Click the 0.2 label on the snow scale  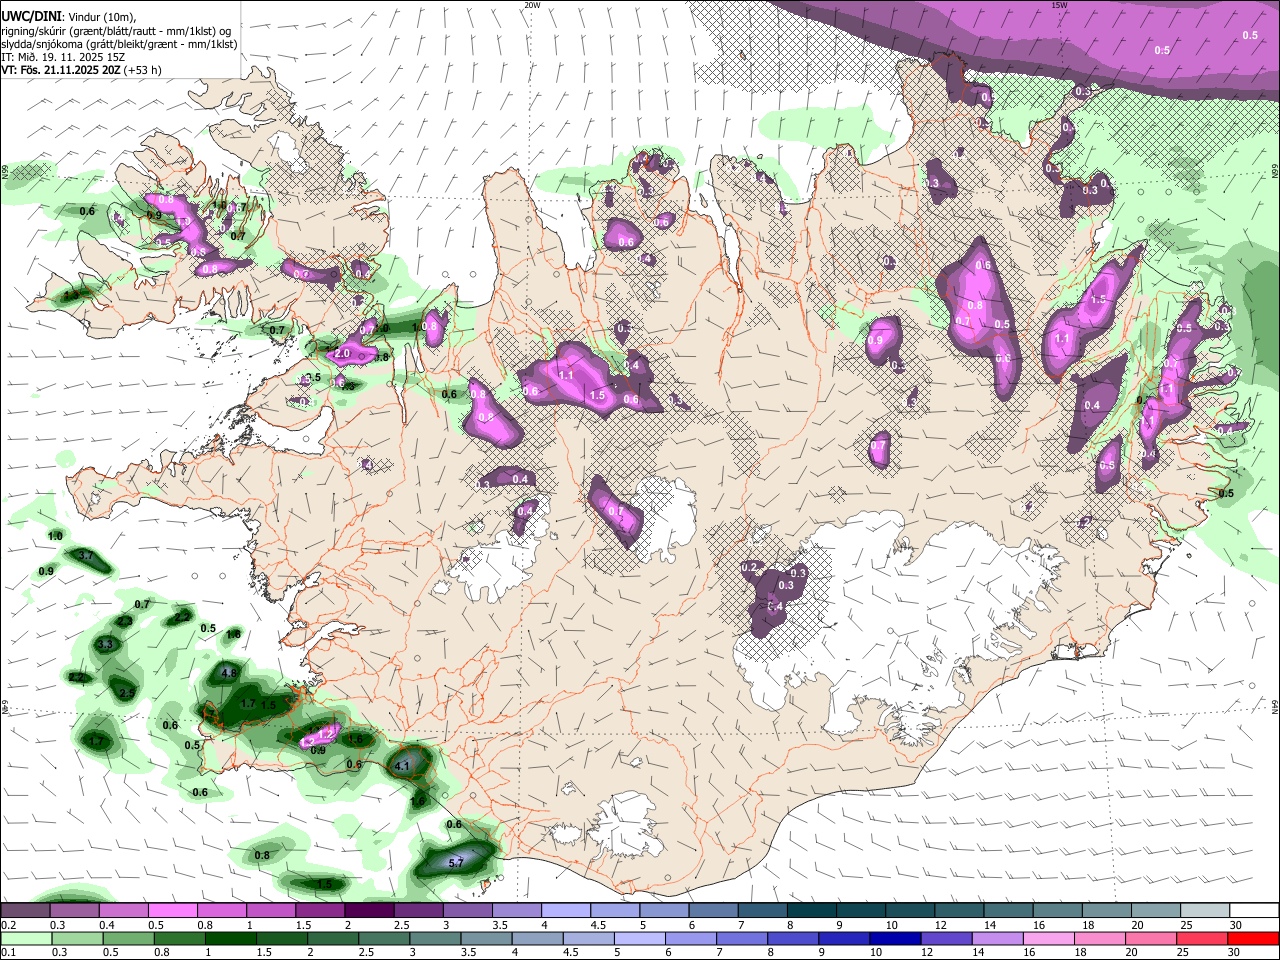(x=8, y=925)
